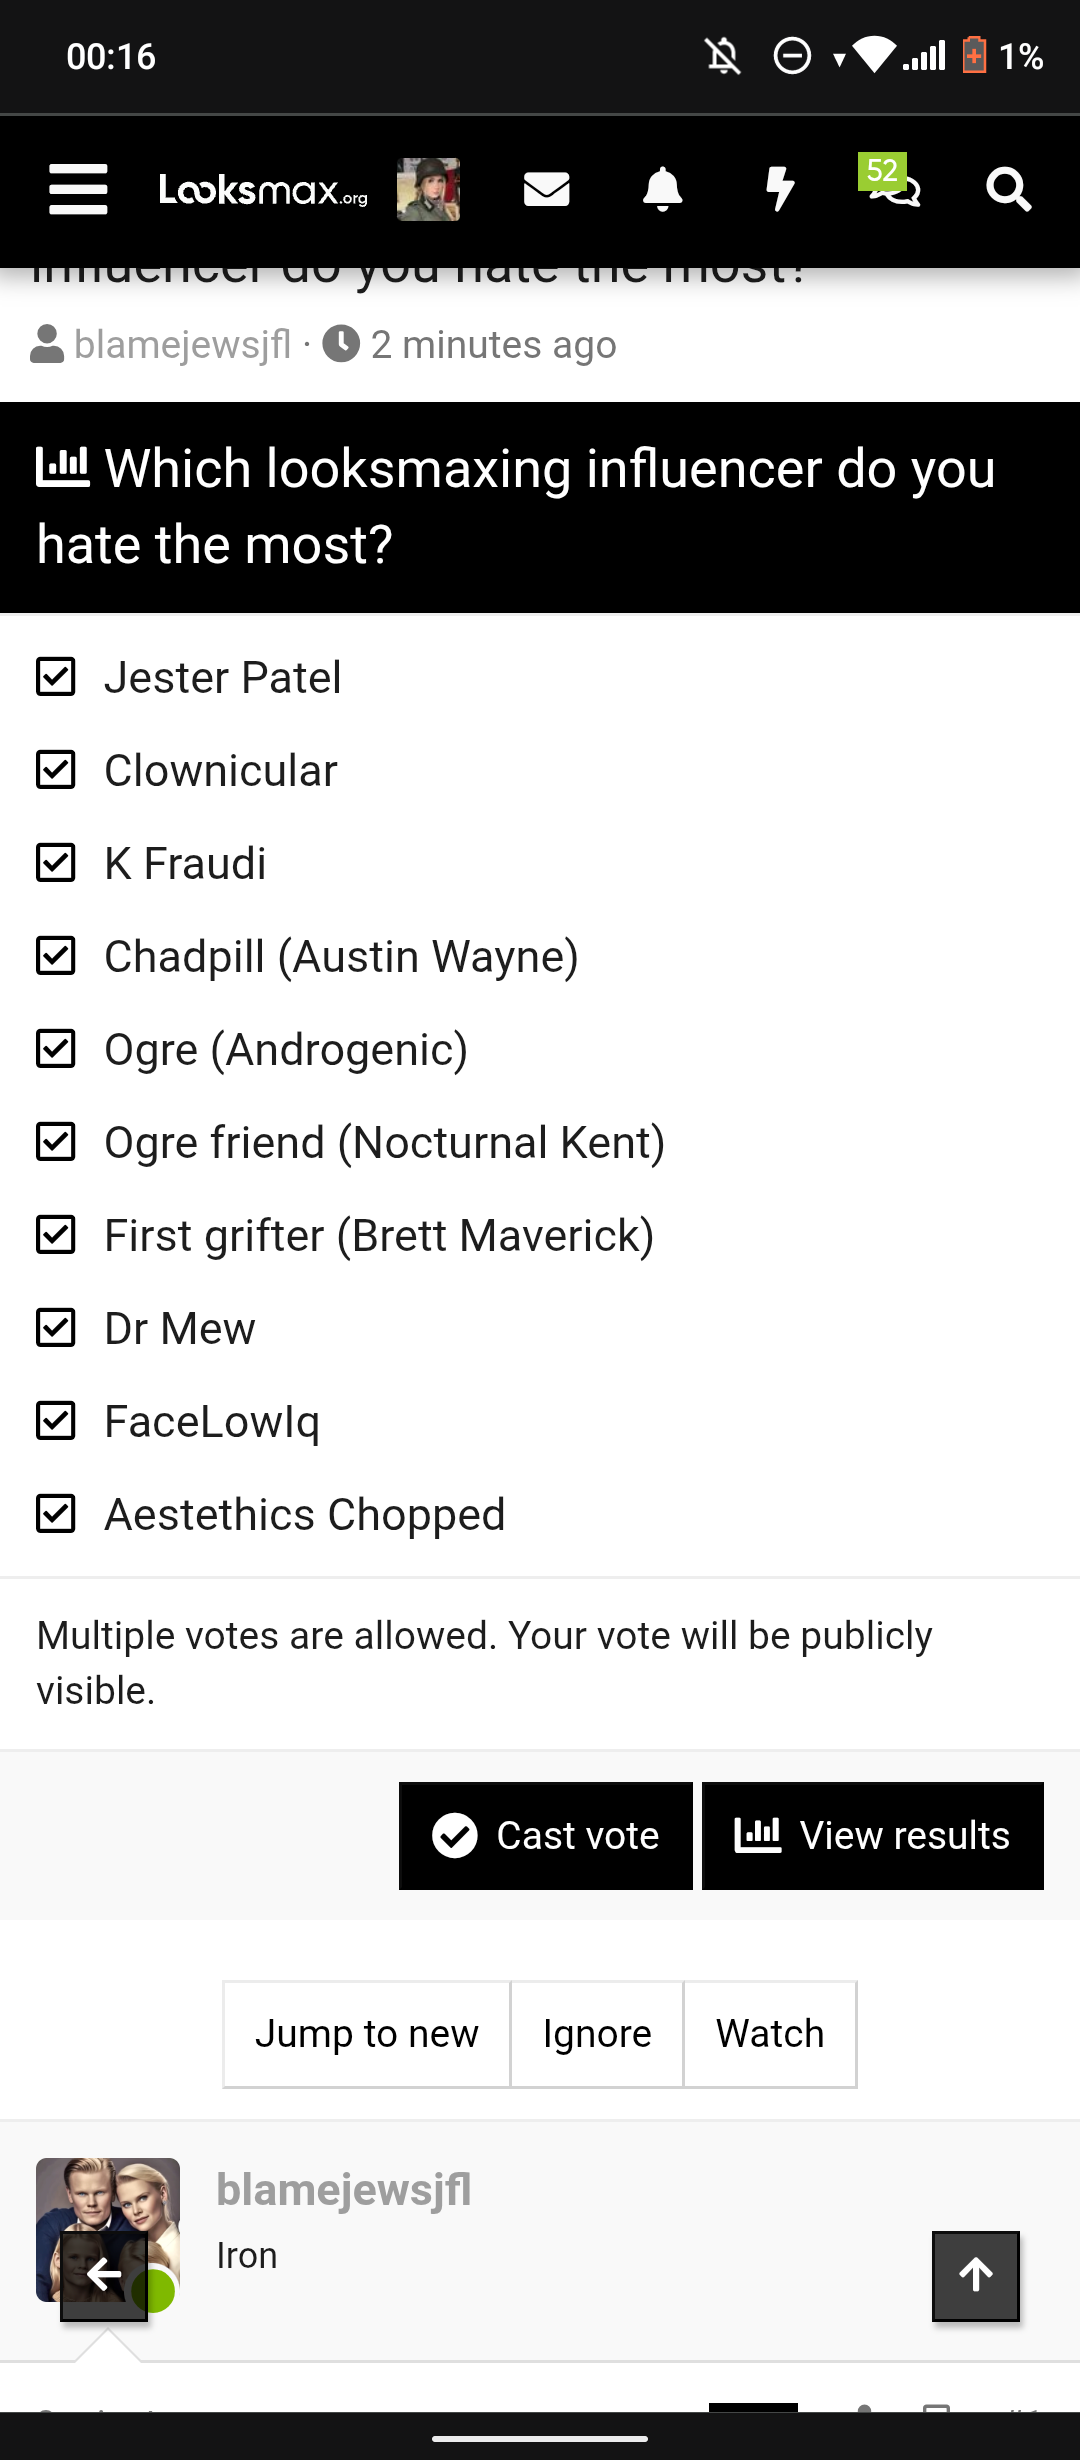
Task: Open the private messages envelope icon
Action: tap(546, 189)
